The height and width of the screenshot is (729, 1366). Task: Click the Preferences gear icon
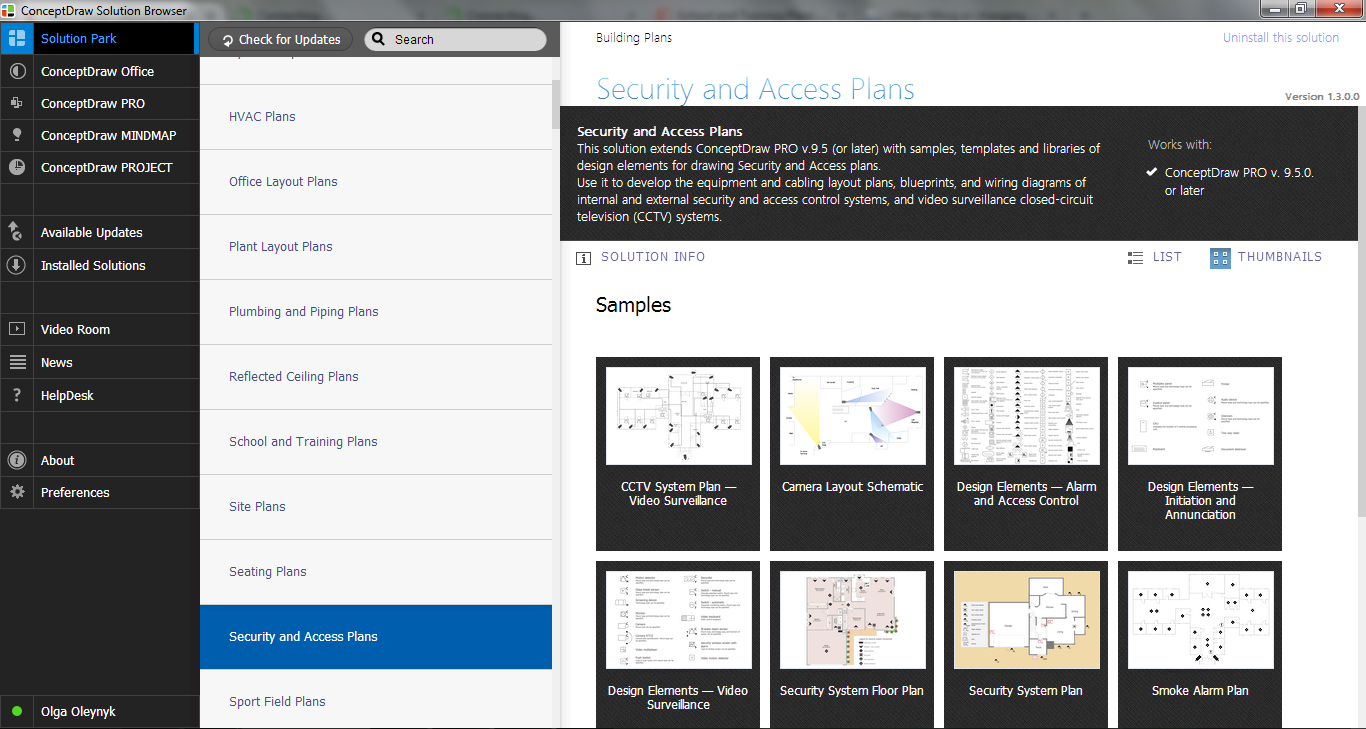click(16, 492)
